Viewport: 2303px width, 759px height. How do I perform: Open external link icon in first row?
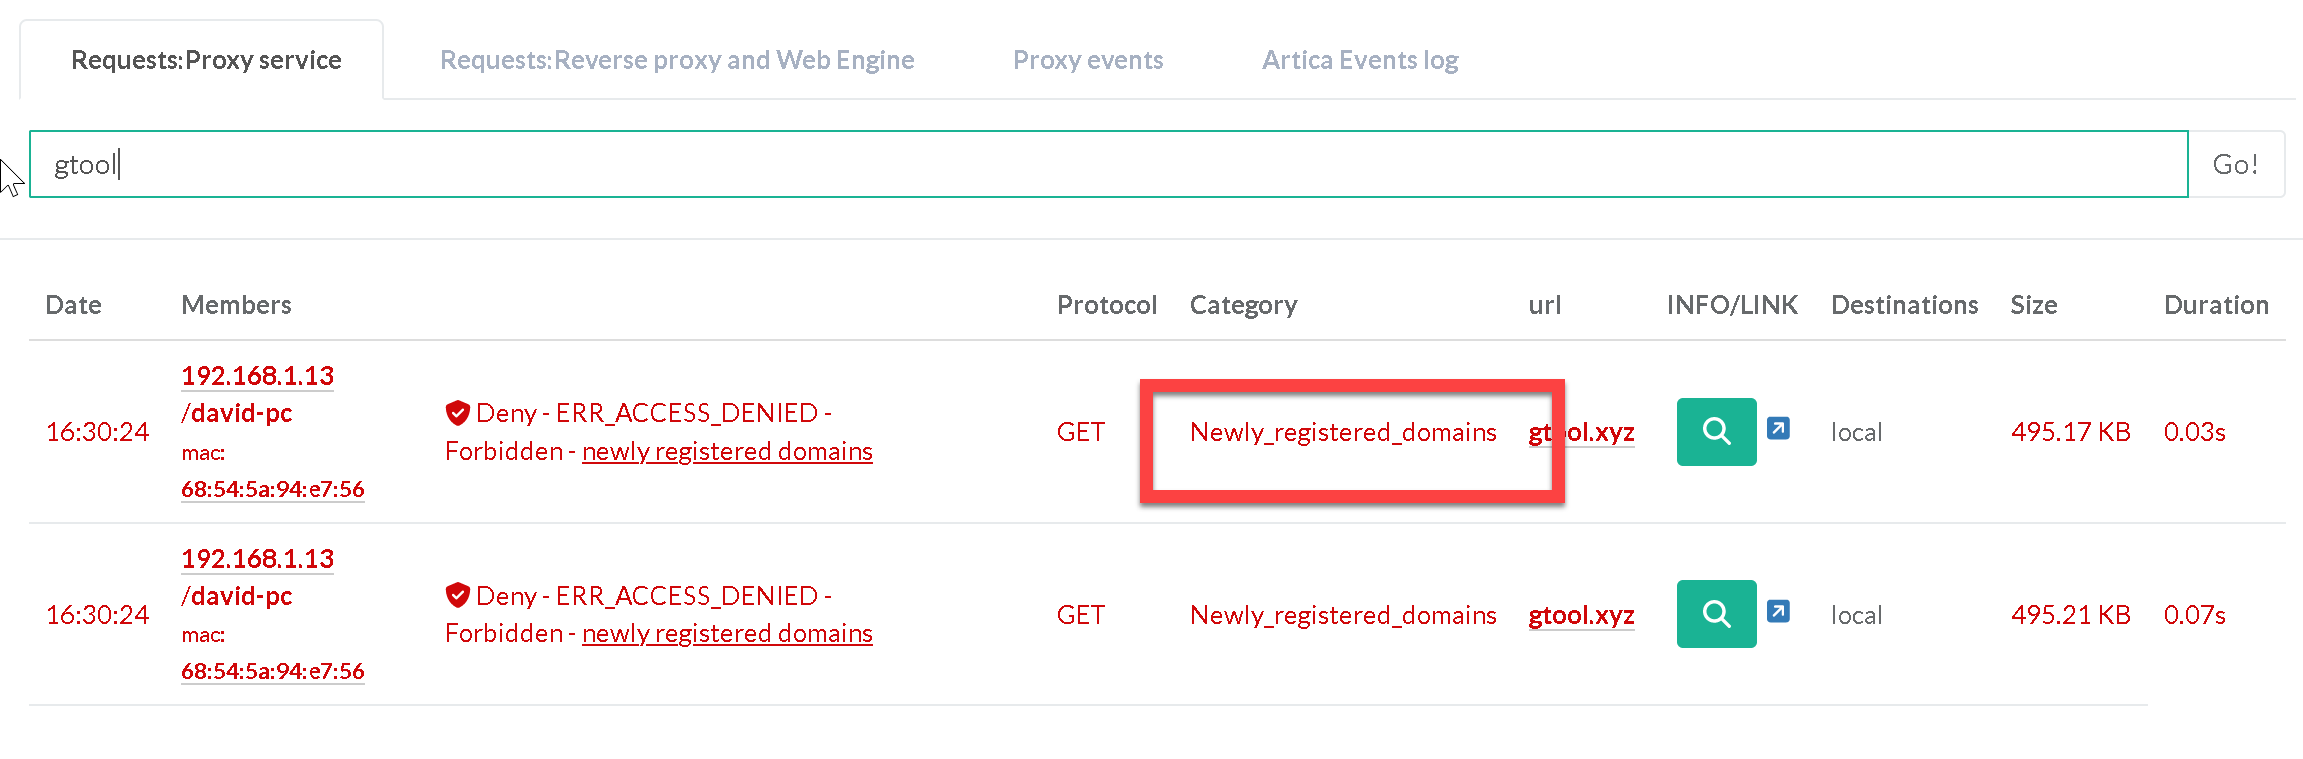click(1778, 429)
